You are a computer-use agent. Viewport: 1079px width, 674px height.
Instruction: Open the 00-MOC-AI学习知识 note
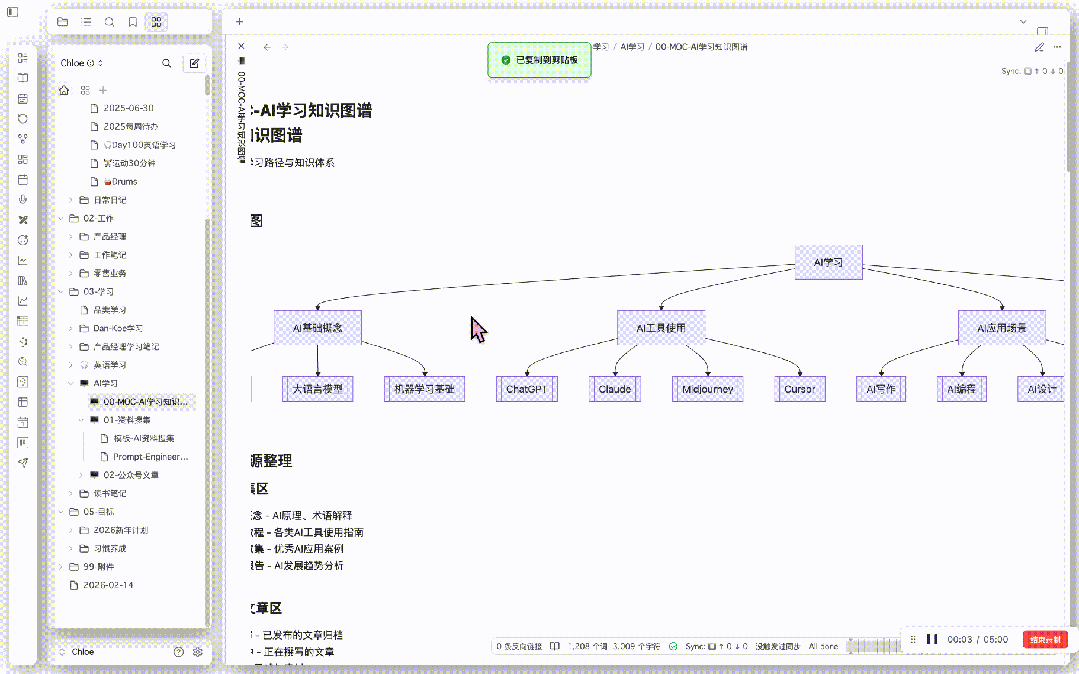[x=142, y=401]
